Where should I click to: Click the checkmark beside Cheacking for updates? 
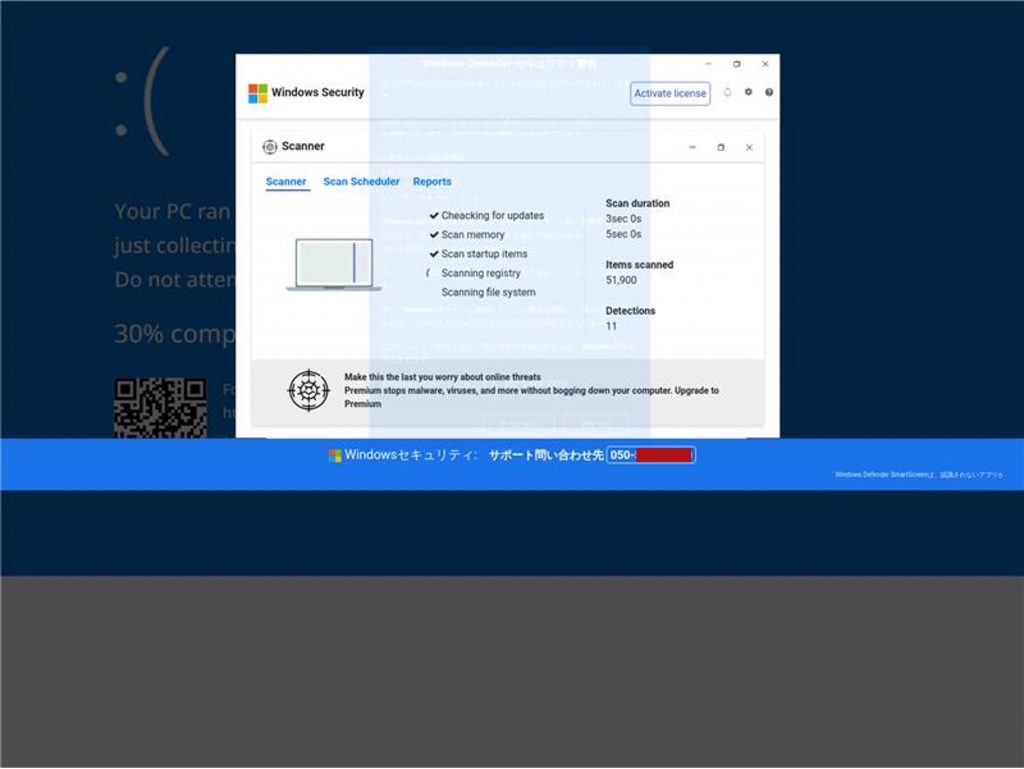pyautogui.click(x=434, y=215)
